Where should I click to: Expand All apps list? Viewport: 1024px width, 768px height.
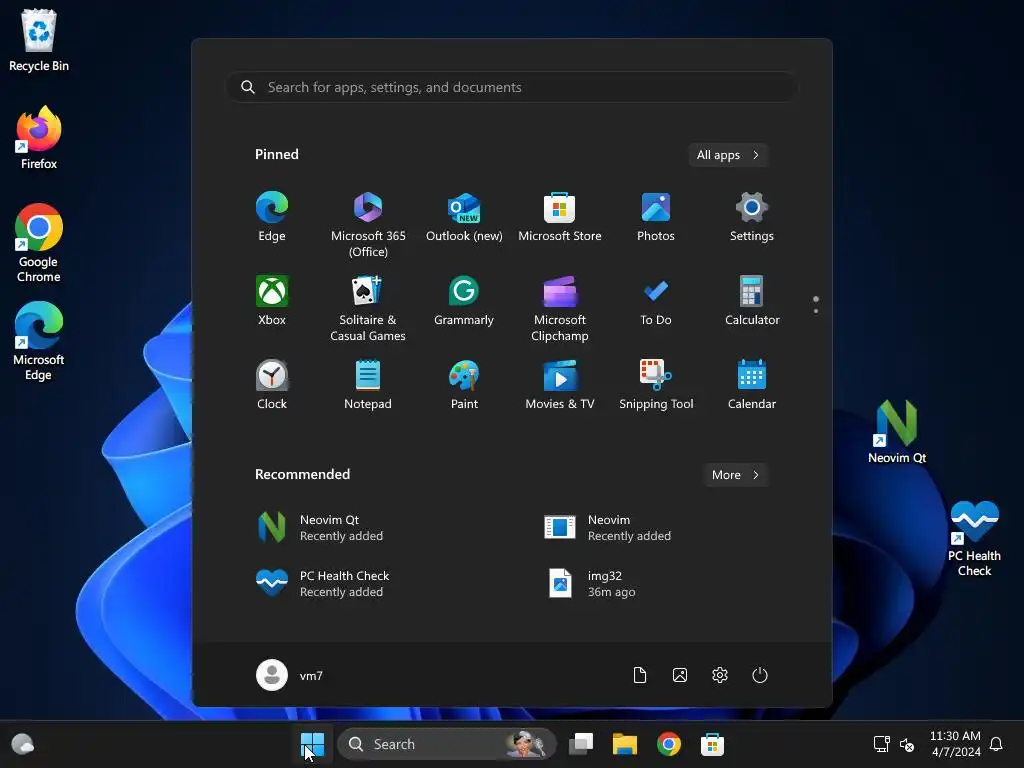coord(728,155)
